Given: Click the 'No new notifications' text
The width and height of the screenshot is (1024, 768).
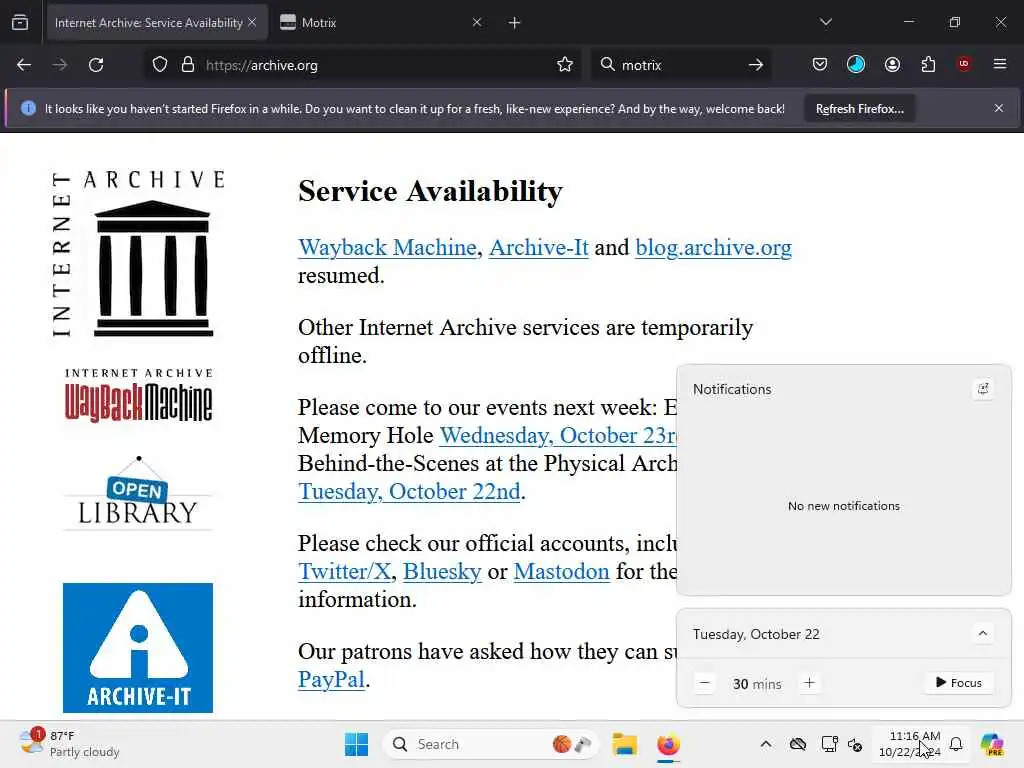Looking at the screenshot, I should [x=844, y=506].
